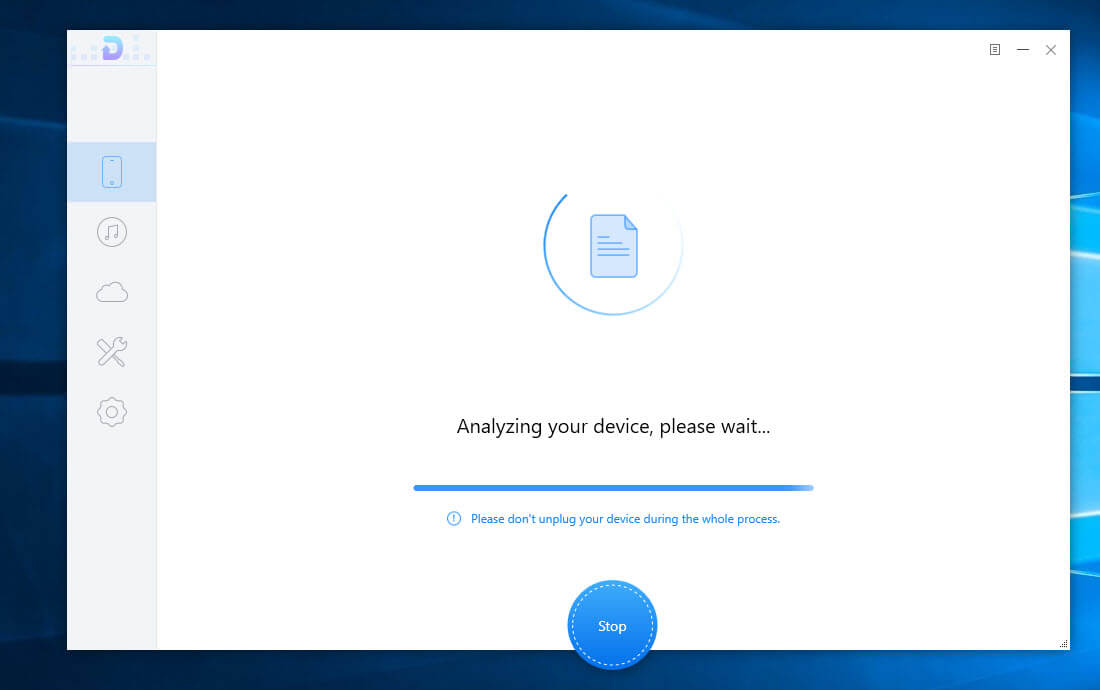The height and width of the screenshot is (690, 1100).
Task: Open the gear settings in sidebar
Action: tap(112, 412)
